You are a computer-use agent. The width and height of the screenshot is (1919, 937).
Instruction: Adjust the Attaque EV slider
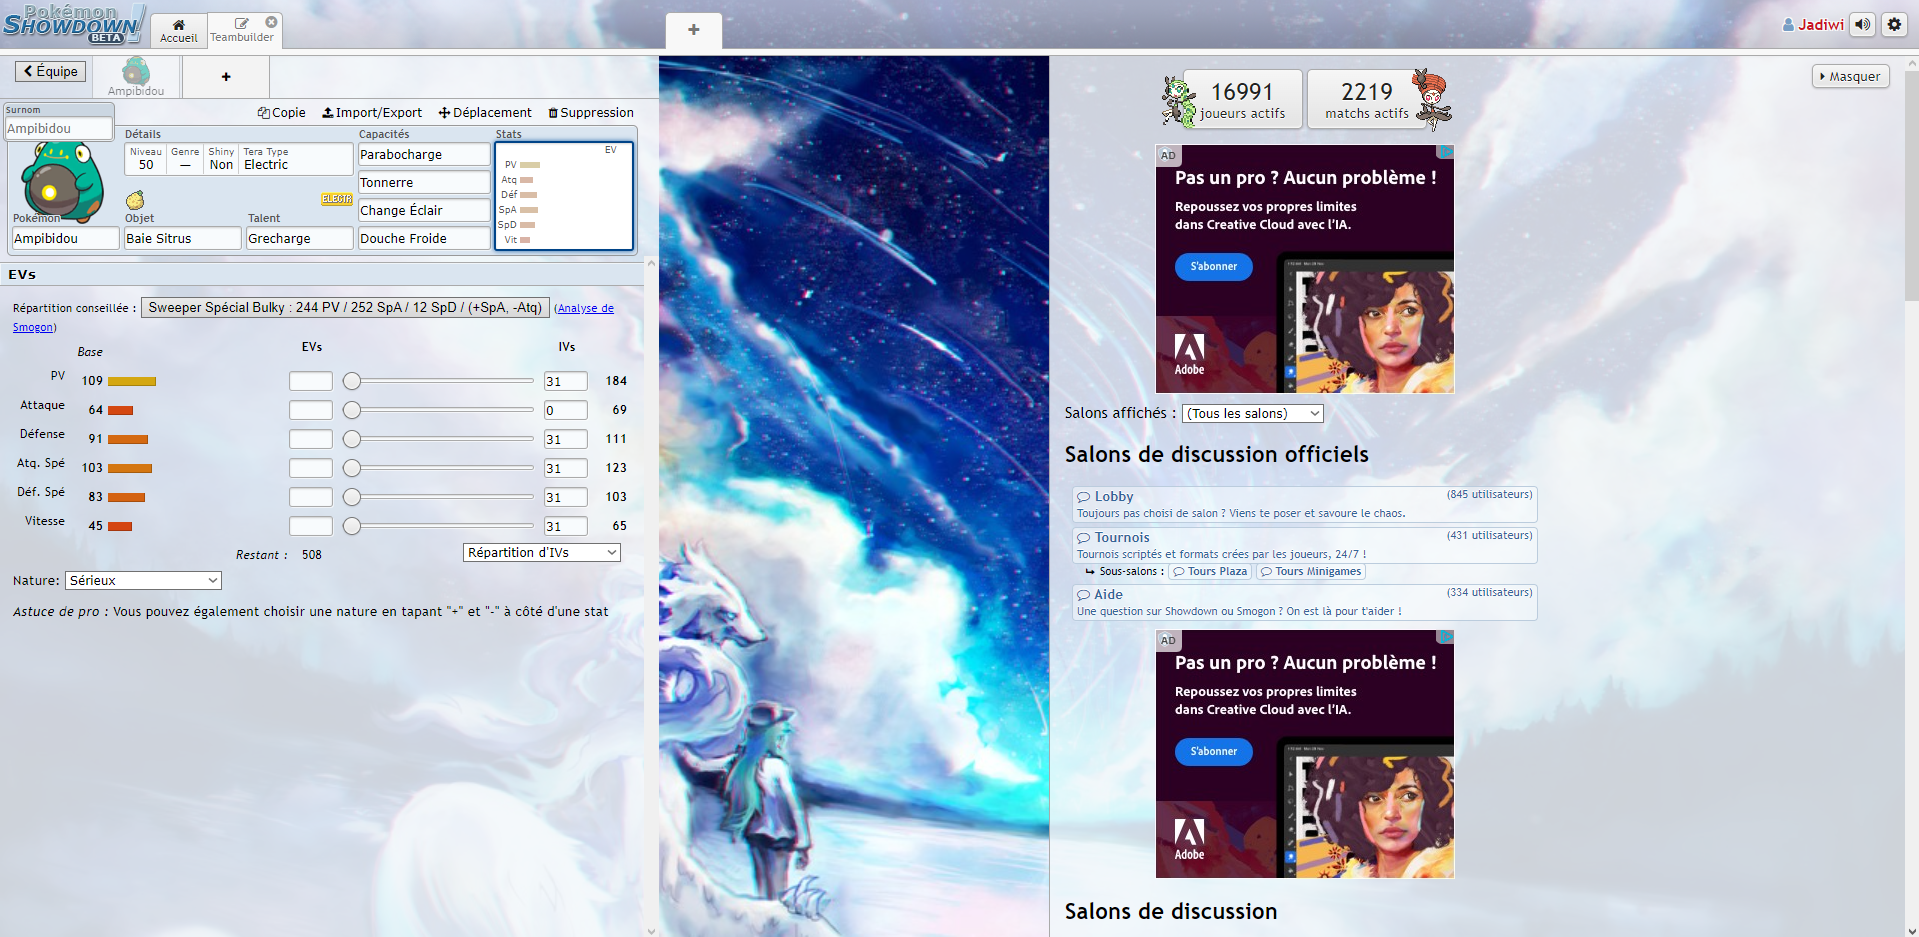[x=438, y=410]
